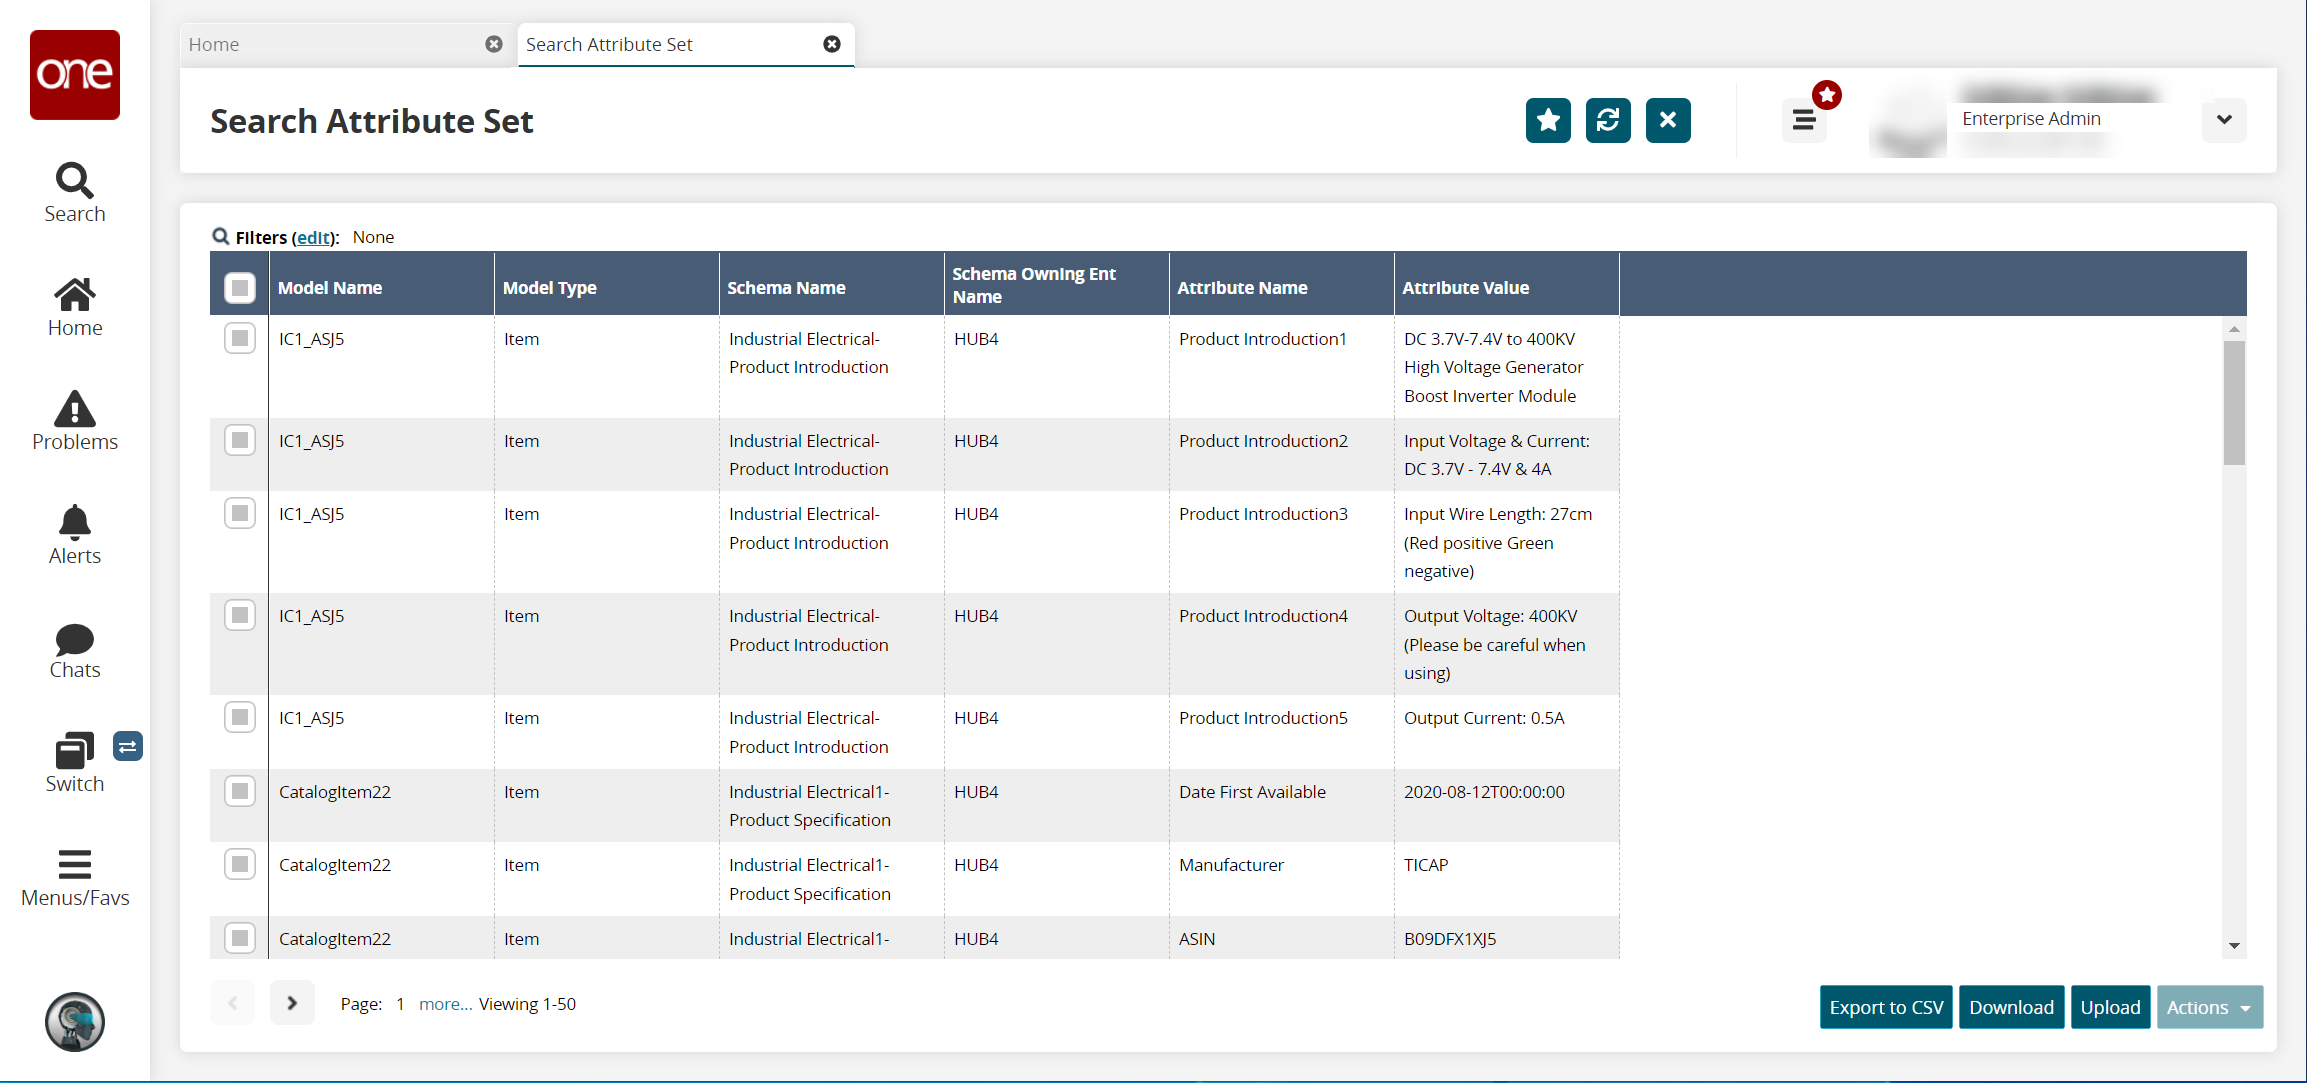The width and height of the screenshot is (2307, 1083).
Task: Click the Switch windows icon
Action: 74,751
